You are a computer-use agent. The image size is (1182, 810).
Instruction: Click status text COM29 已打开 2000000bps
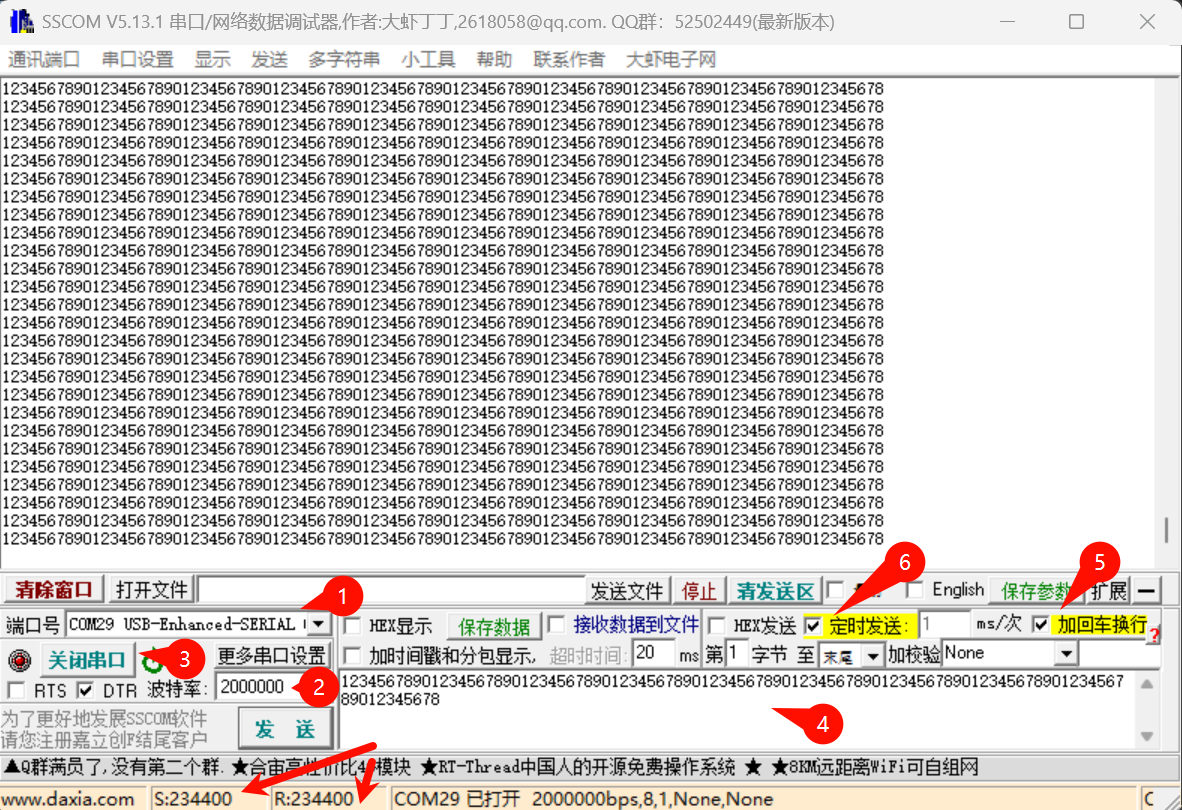point(583,799)
